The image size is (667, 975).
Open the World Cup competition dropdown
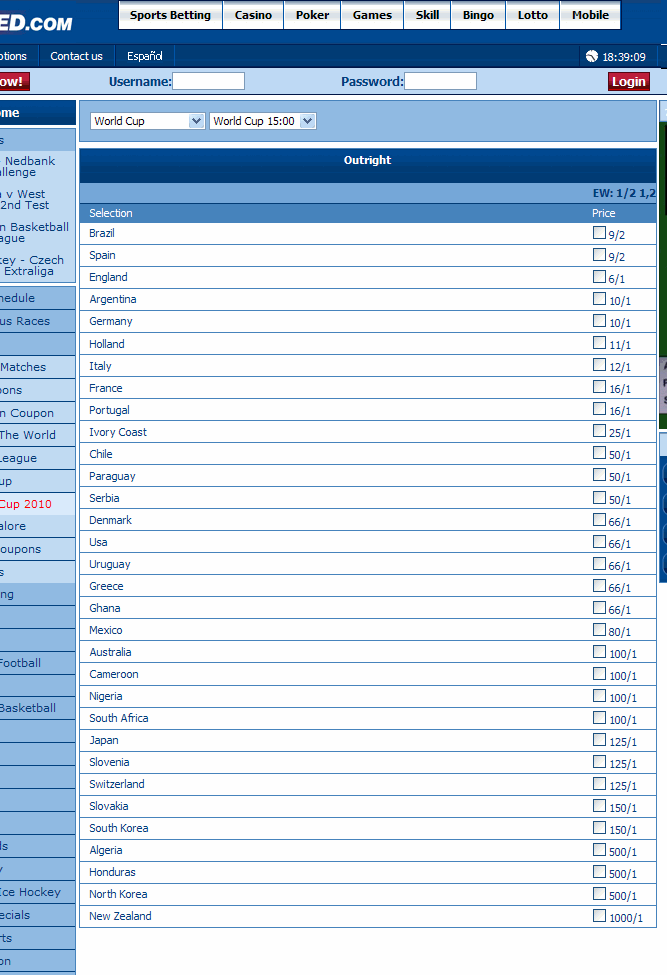[147, 121]
